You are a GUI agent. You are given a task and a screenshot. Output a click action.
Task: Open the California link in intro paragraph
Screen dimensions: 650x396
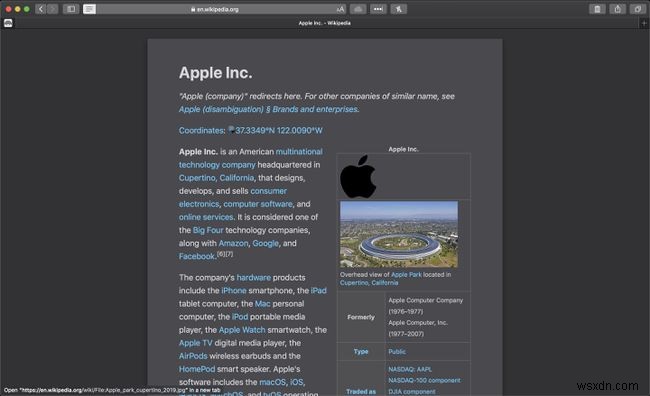237,178
